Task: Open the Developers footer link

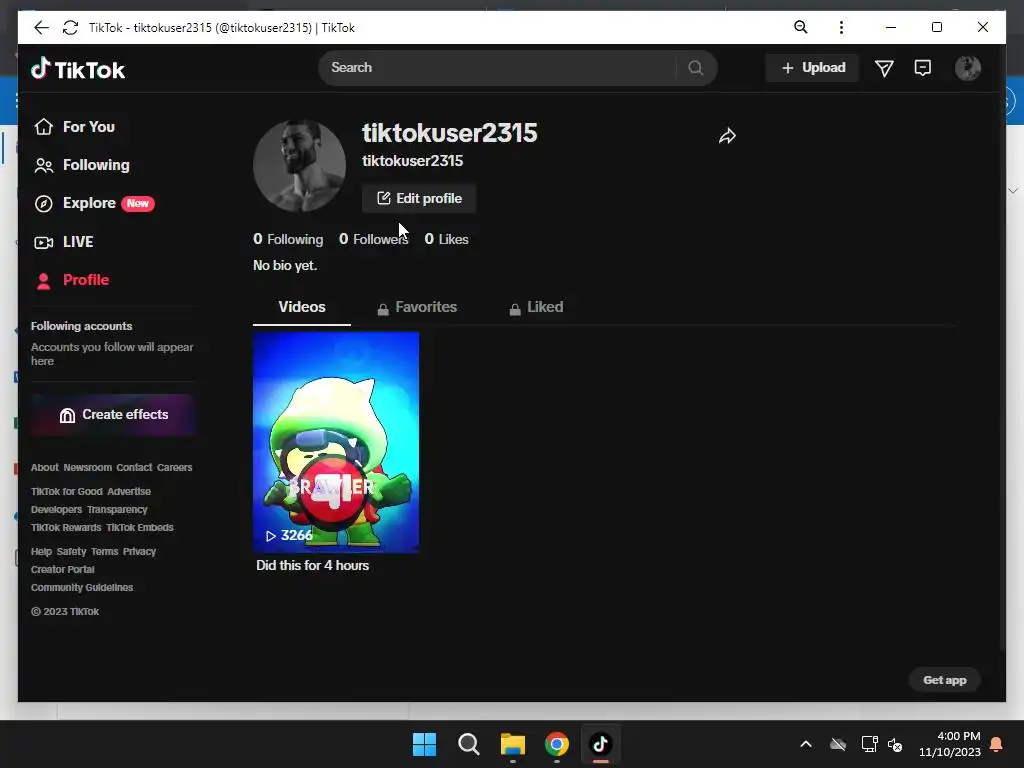Action: (x=56, y=509)
